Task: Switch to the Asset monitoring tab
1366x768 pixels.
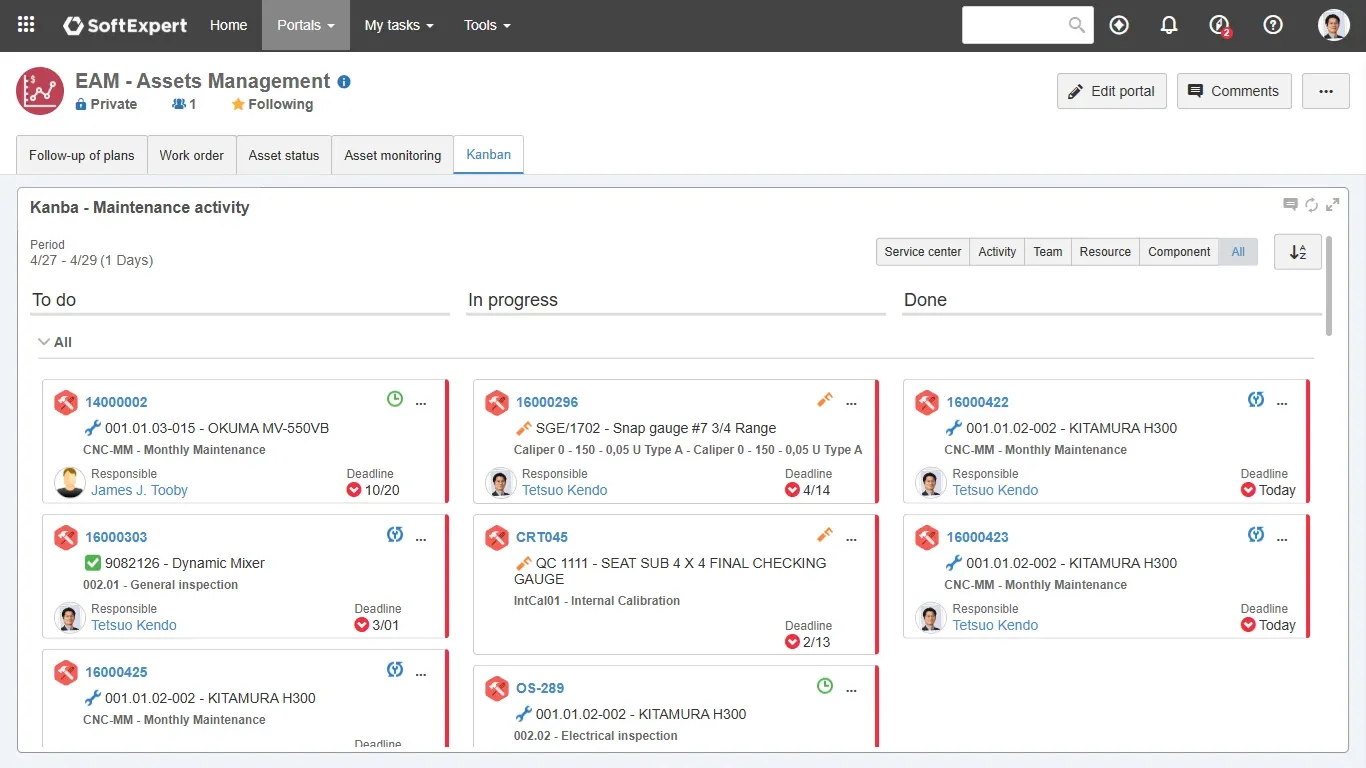Action: pyautogui.click(x=392, y=155)
